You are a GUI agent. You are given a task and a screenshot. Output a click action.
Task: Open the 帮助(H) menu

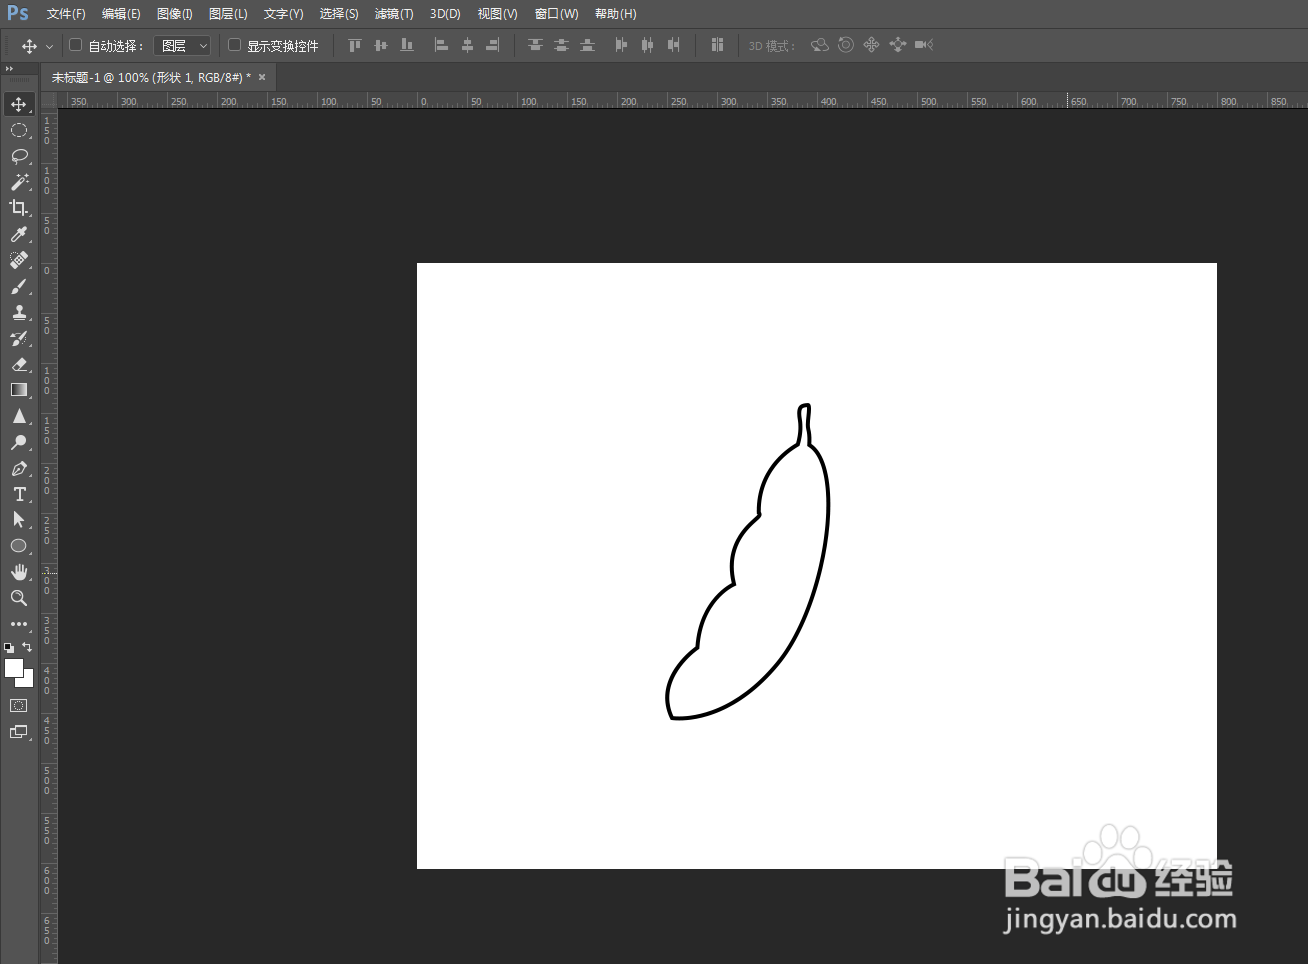tap(615, 14)
